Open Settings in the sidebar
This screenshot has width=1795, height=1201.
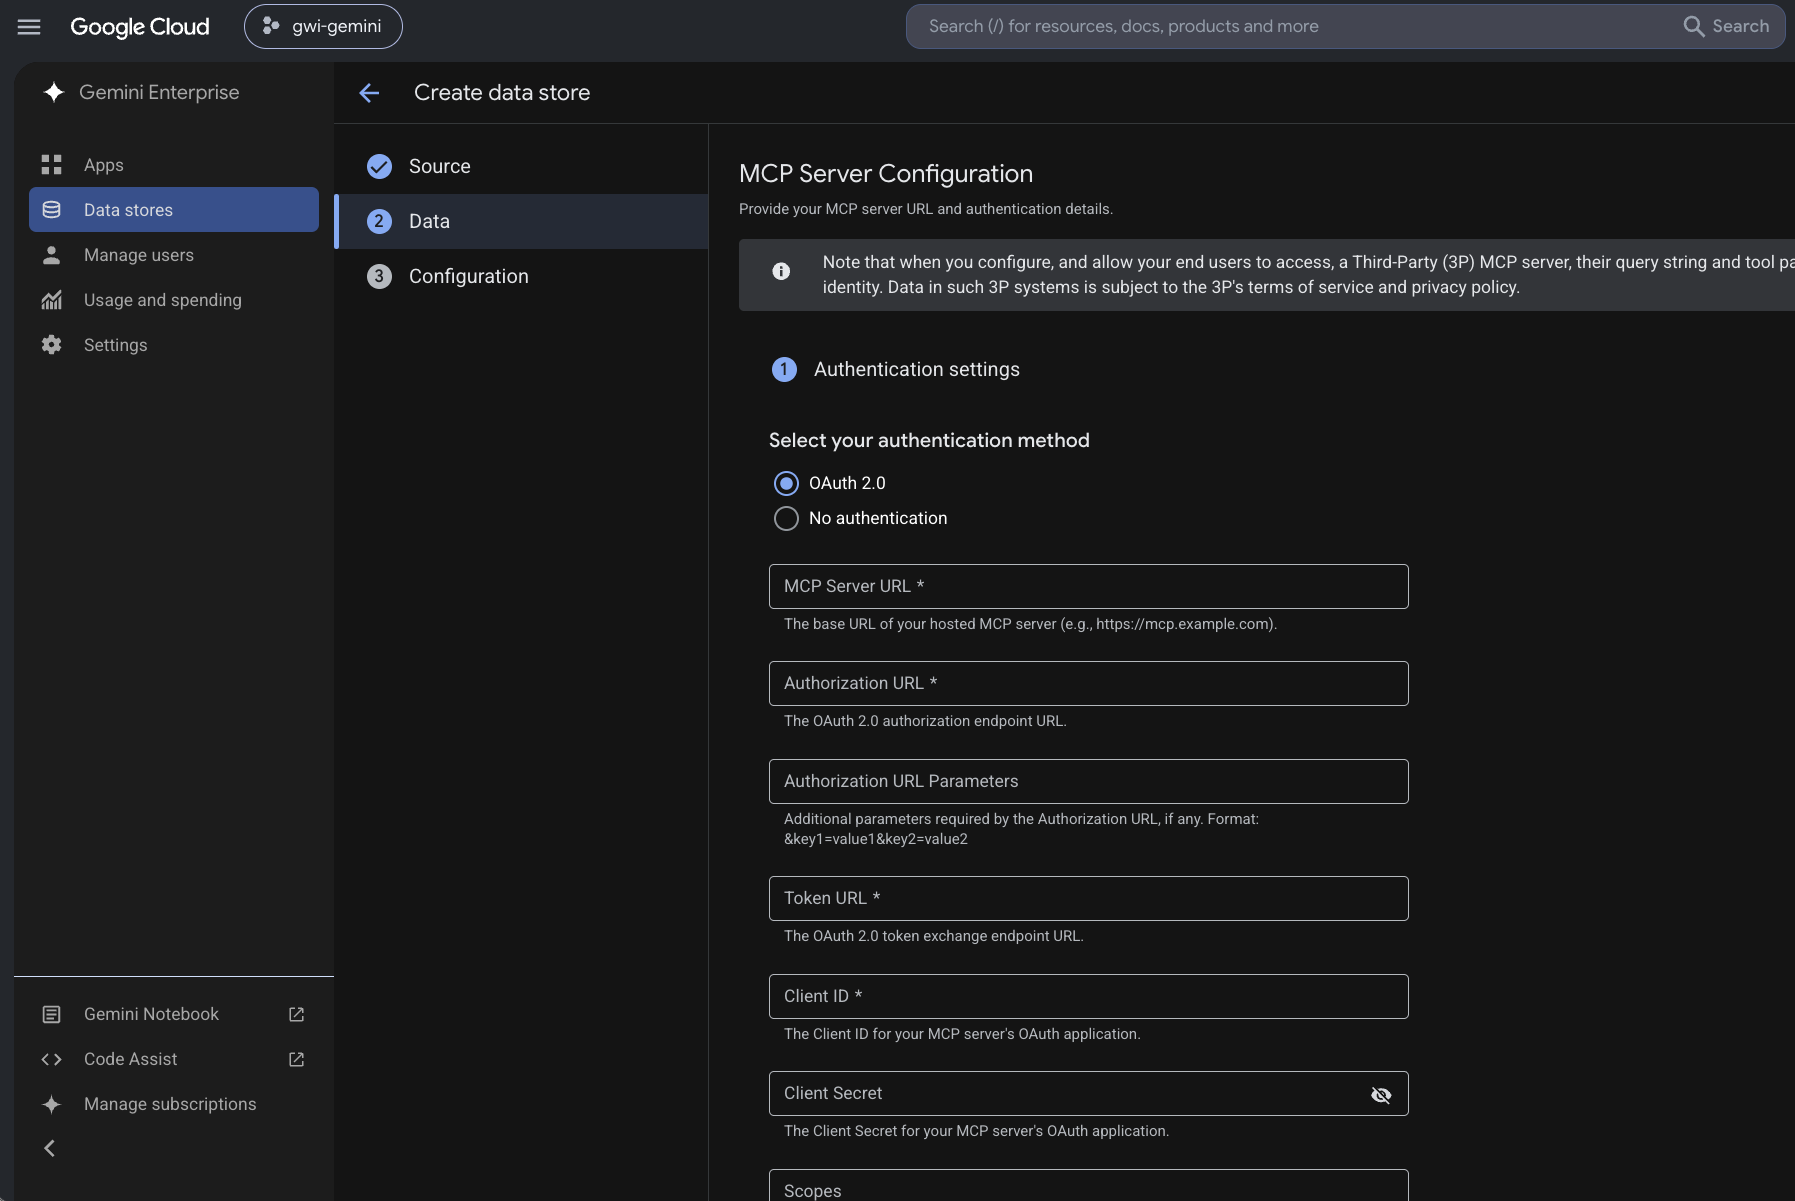pyautogui.click(x=174, y=345)
